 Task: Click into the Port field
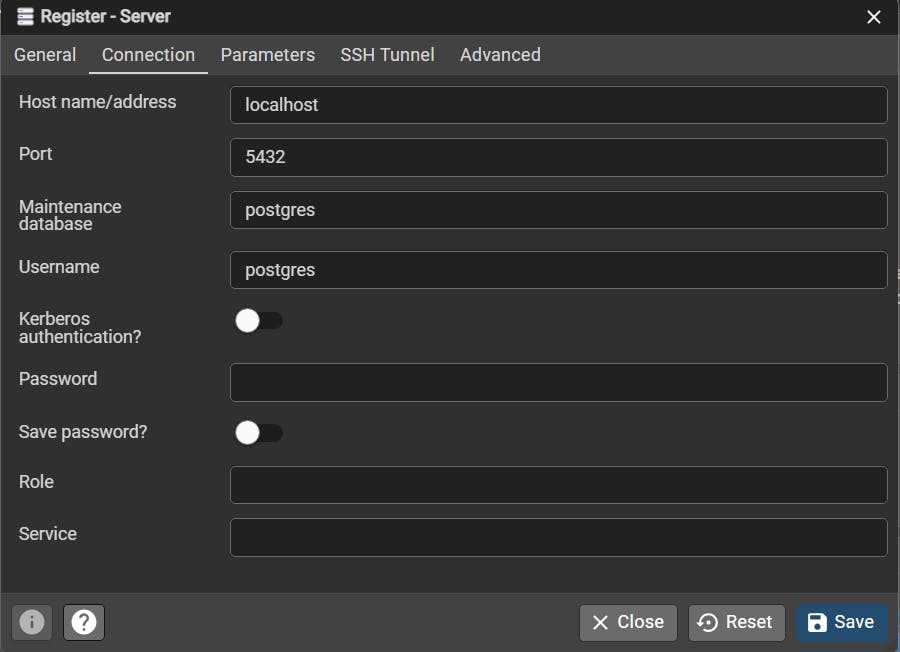point(558,157)
